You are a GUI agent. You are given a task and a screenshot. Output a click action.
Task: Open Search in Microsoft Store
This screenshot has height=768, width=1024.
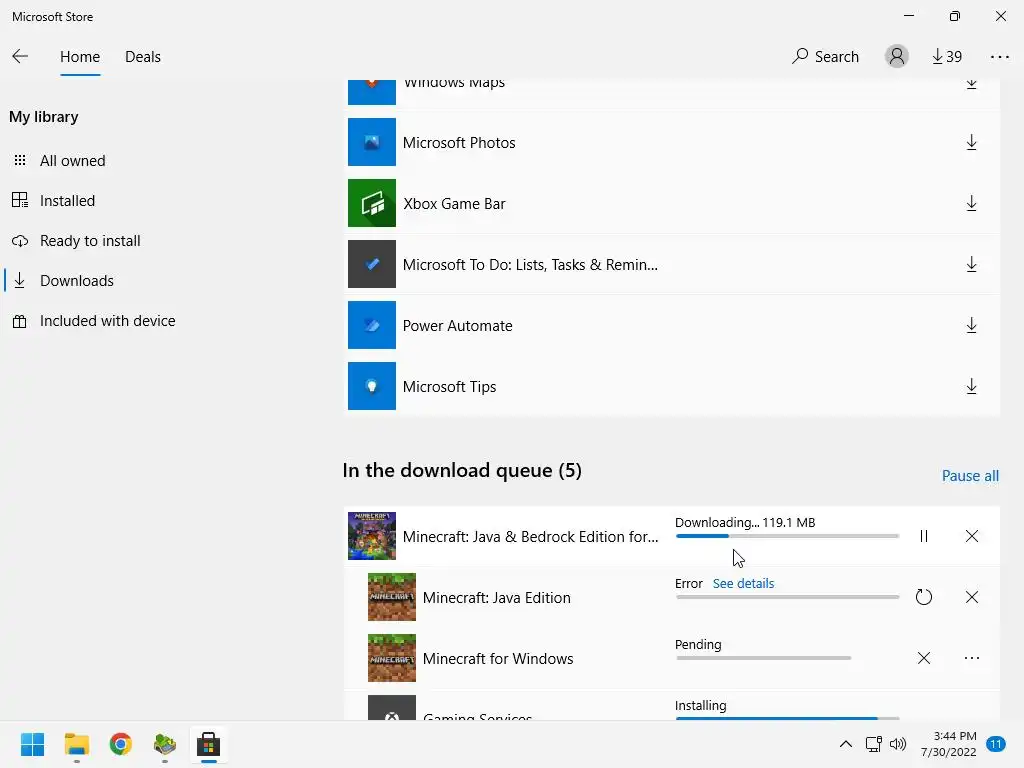(825, 57)
